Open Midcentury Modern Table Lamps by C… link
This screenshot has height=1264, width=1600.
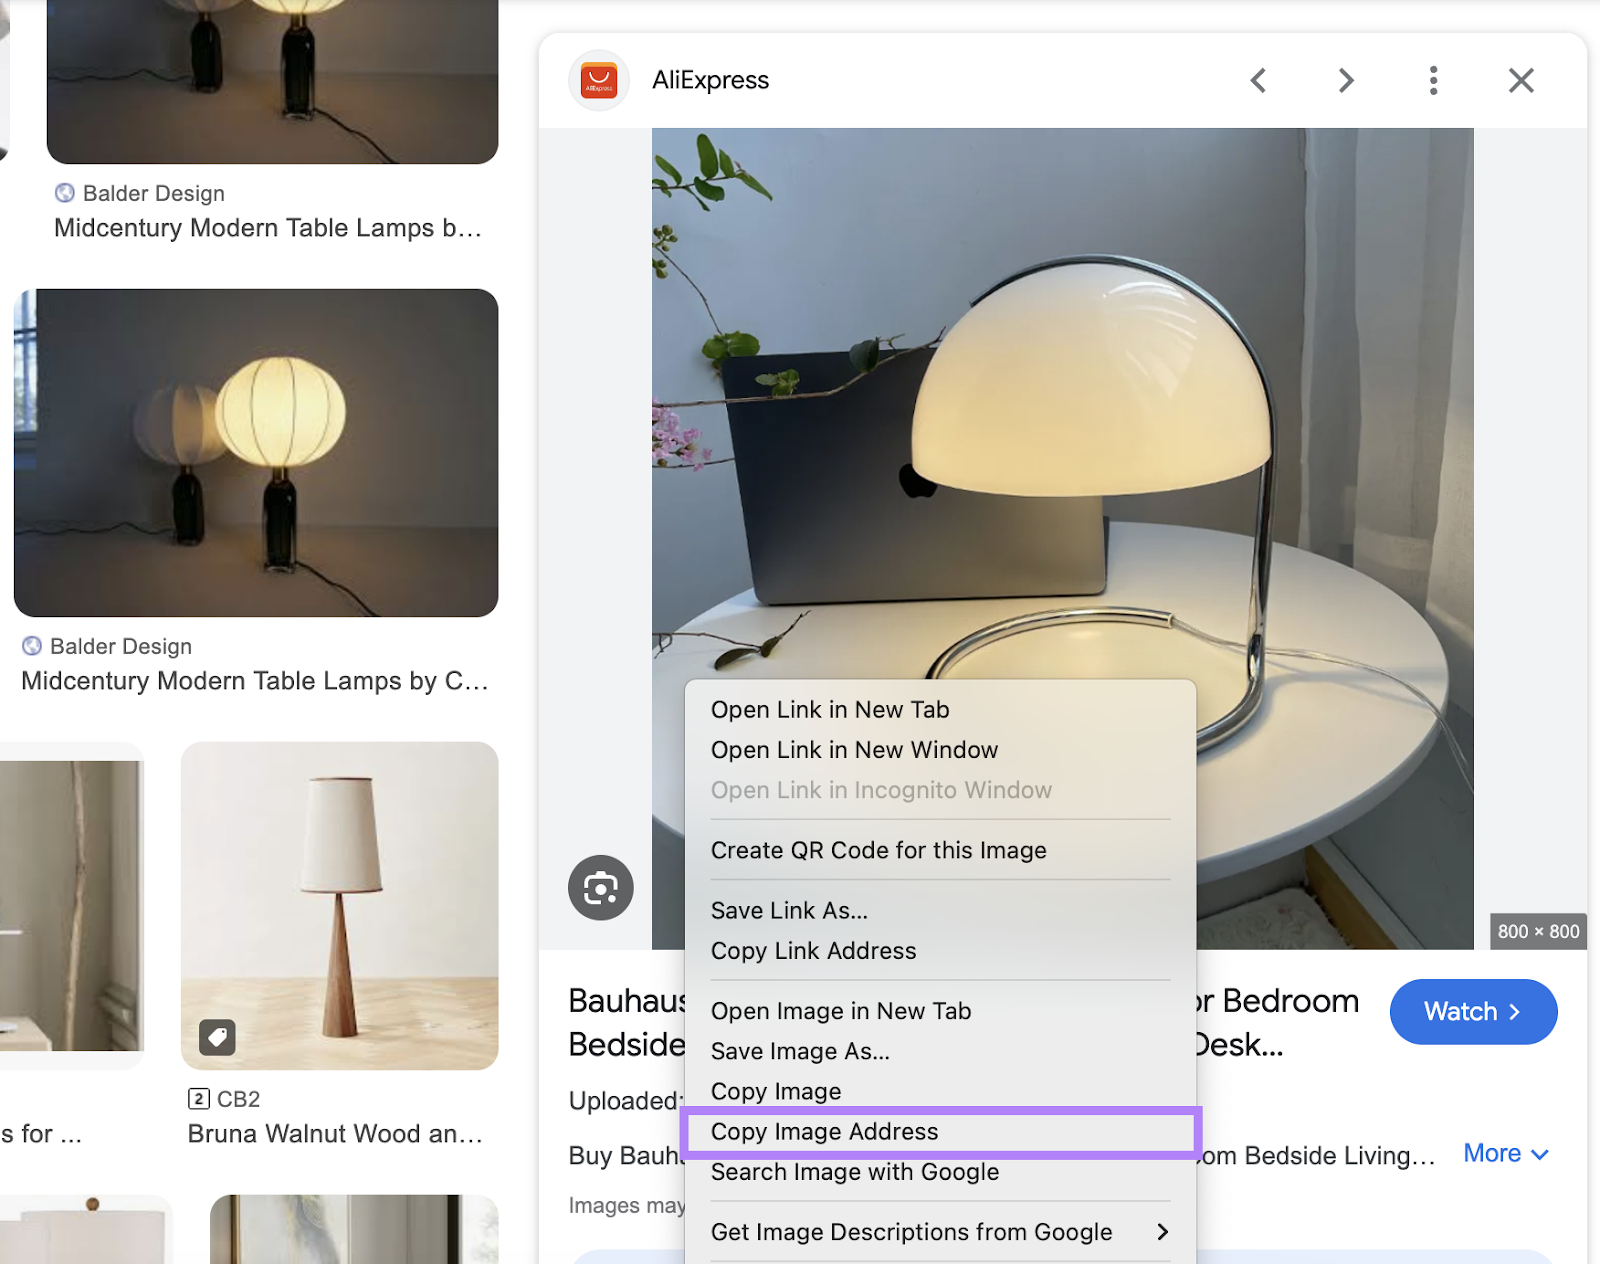(x=255, y=681)
